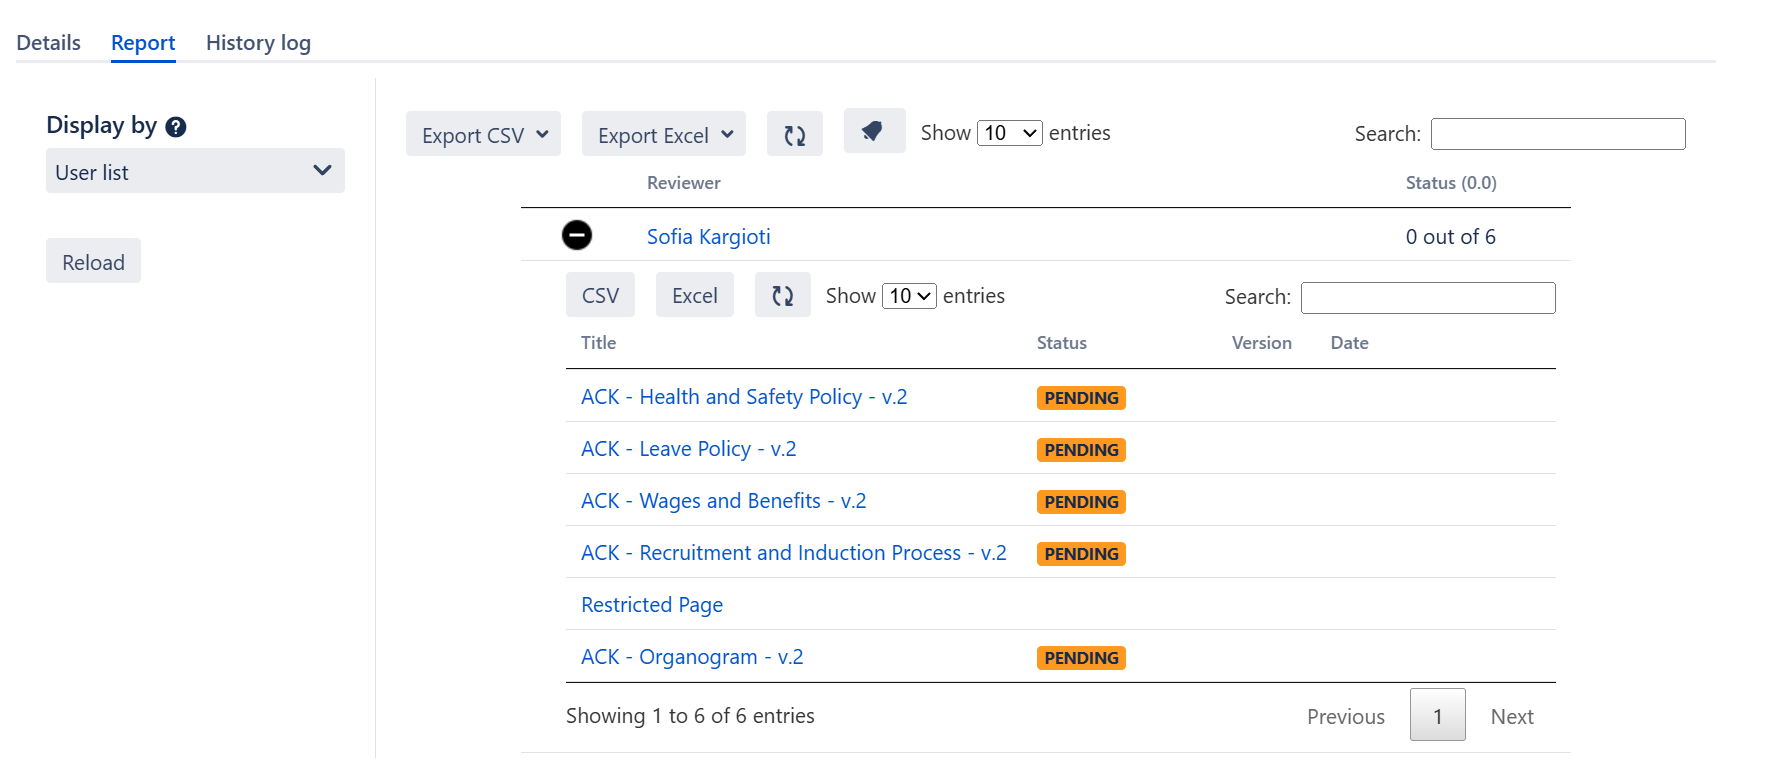
Task: Switch to the History log tab
Action: [258, 43]
